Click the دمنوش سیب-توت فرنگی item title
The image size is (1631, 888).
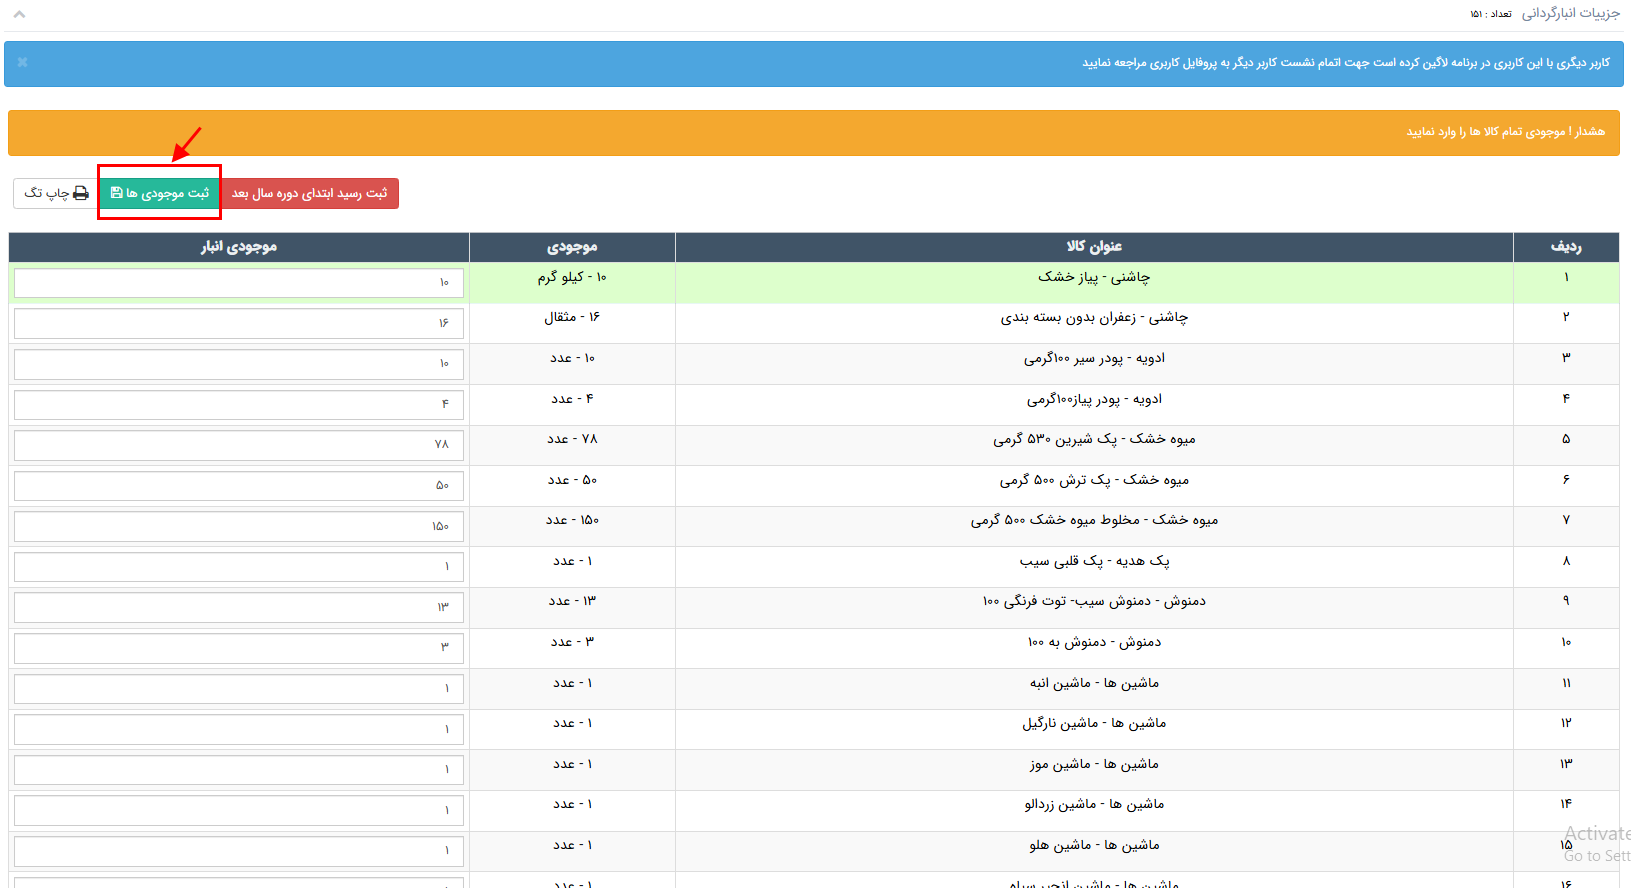point(1094,601)
